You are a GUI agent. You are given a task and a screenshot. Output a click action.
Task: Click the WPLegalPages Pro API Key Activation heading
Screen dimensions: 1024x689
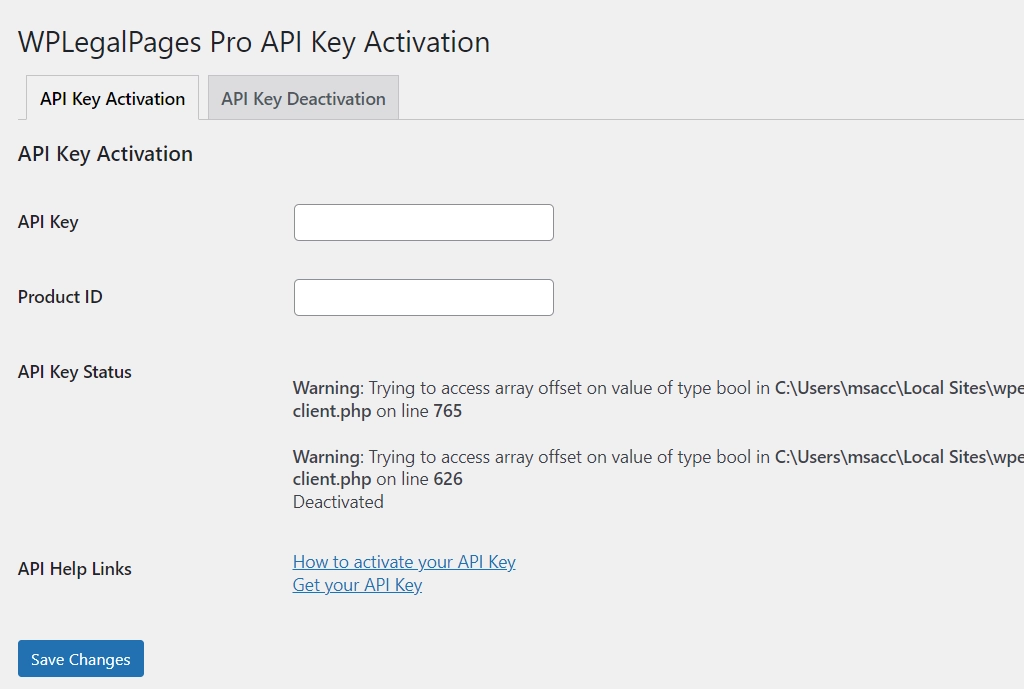click(254, 42)
